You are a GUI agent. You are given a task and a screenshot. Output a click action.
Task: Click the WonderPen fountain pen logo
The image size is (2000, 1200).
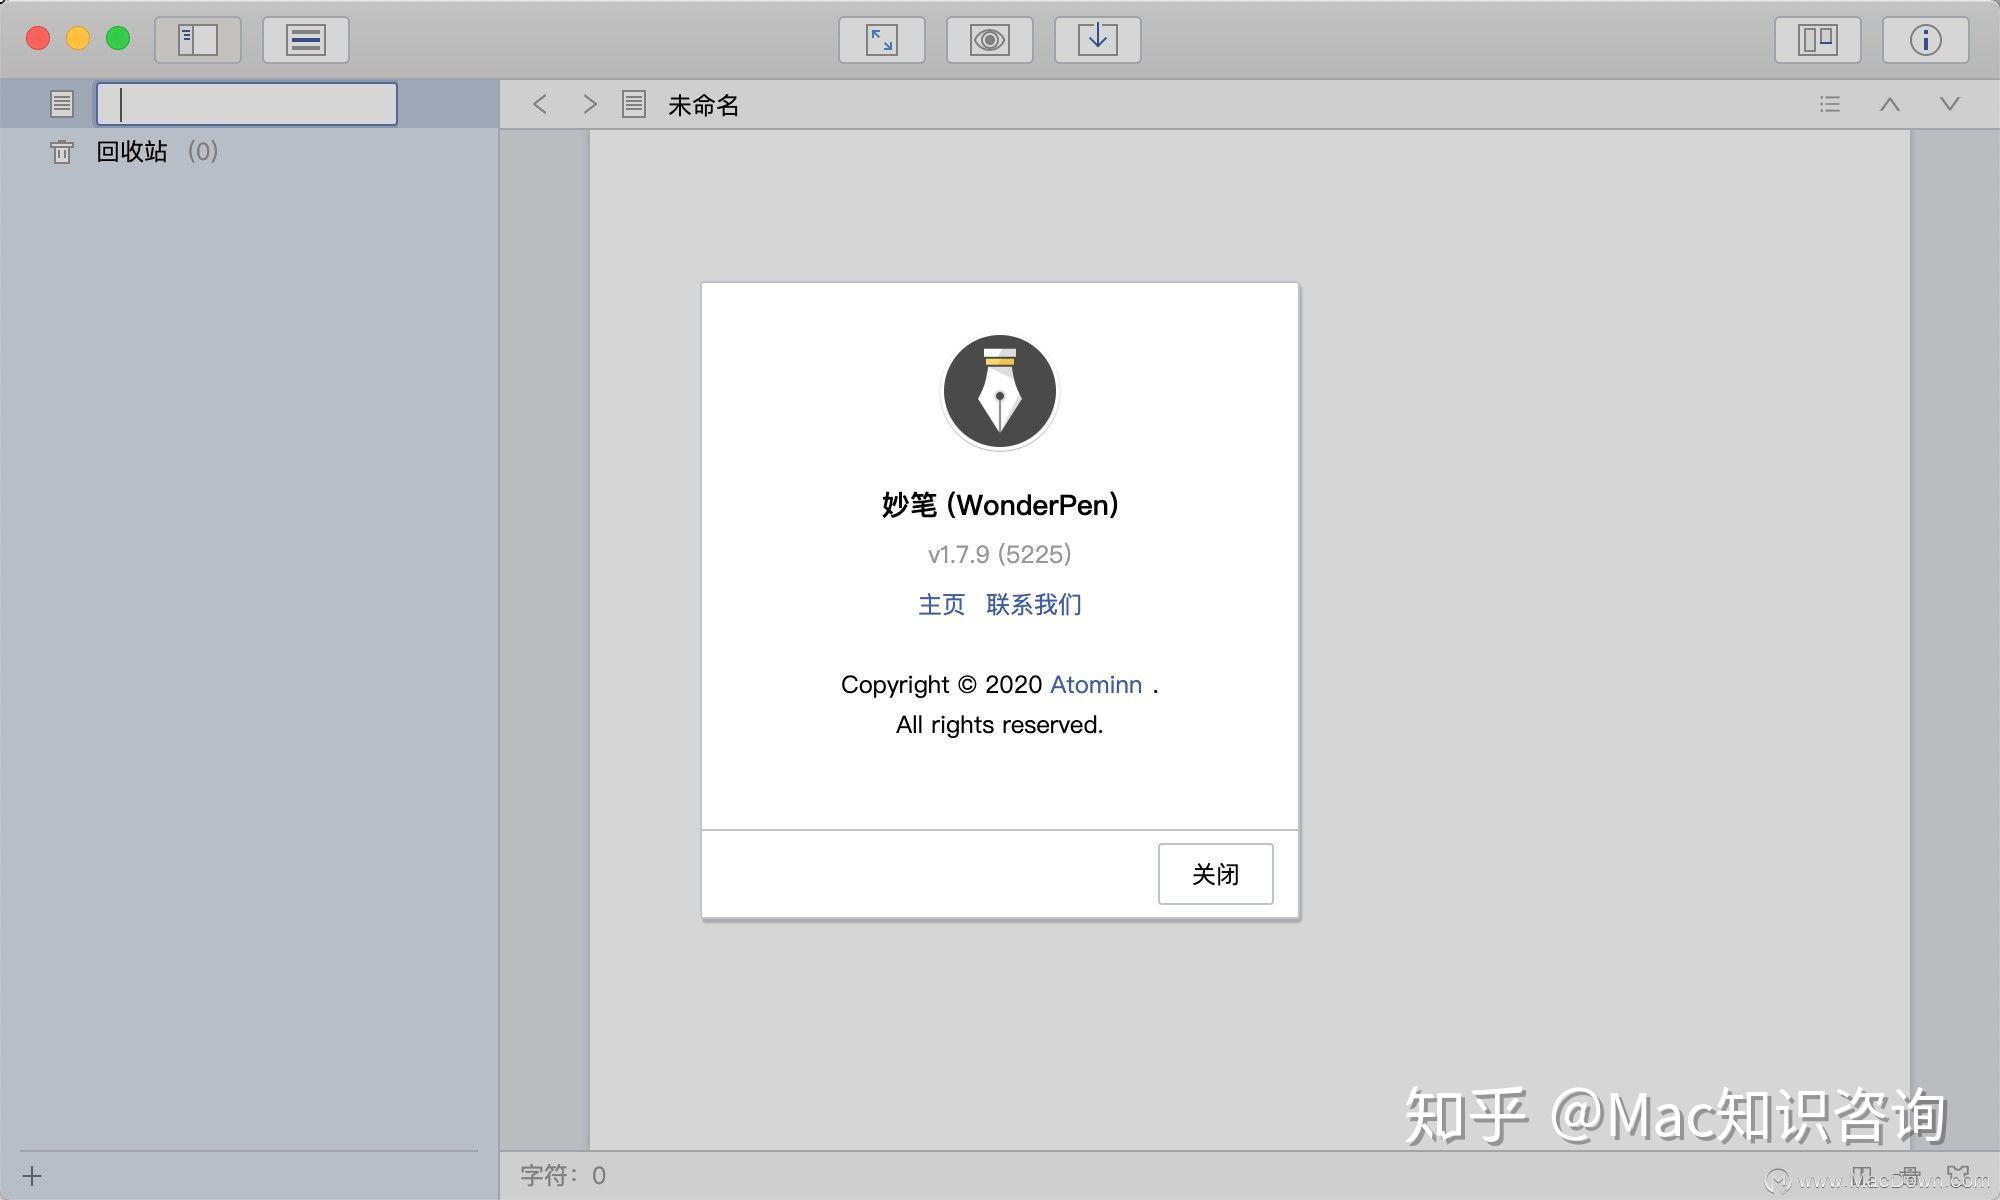pos(1000,391)
